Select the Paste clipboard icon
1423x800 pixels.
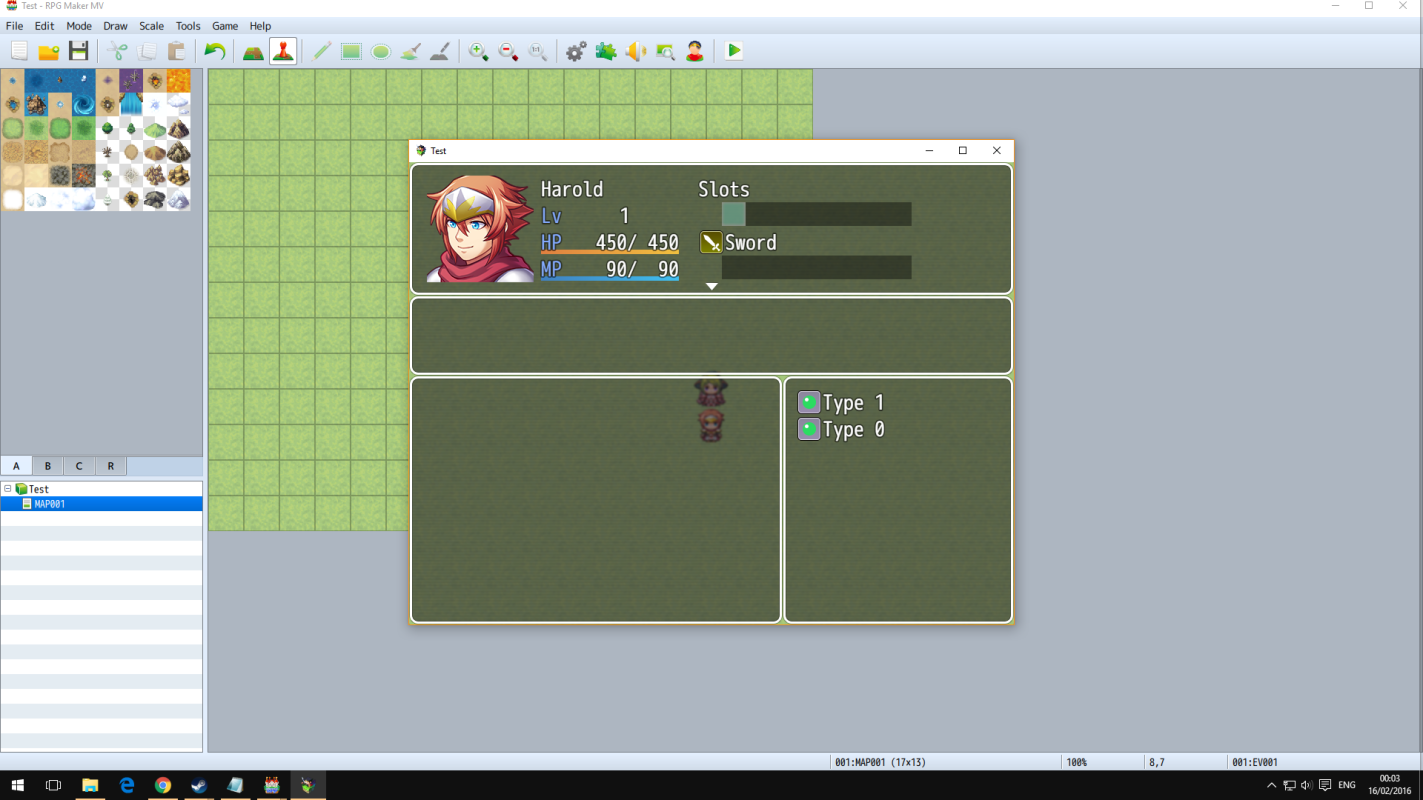coord(176,51)
